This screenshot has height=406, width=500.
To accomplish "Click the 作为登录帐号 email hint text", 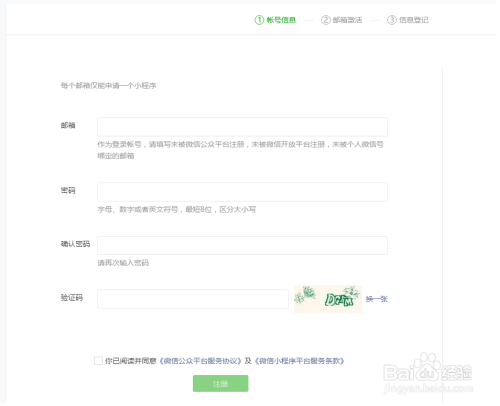I will click(x=242, y=151).
